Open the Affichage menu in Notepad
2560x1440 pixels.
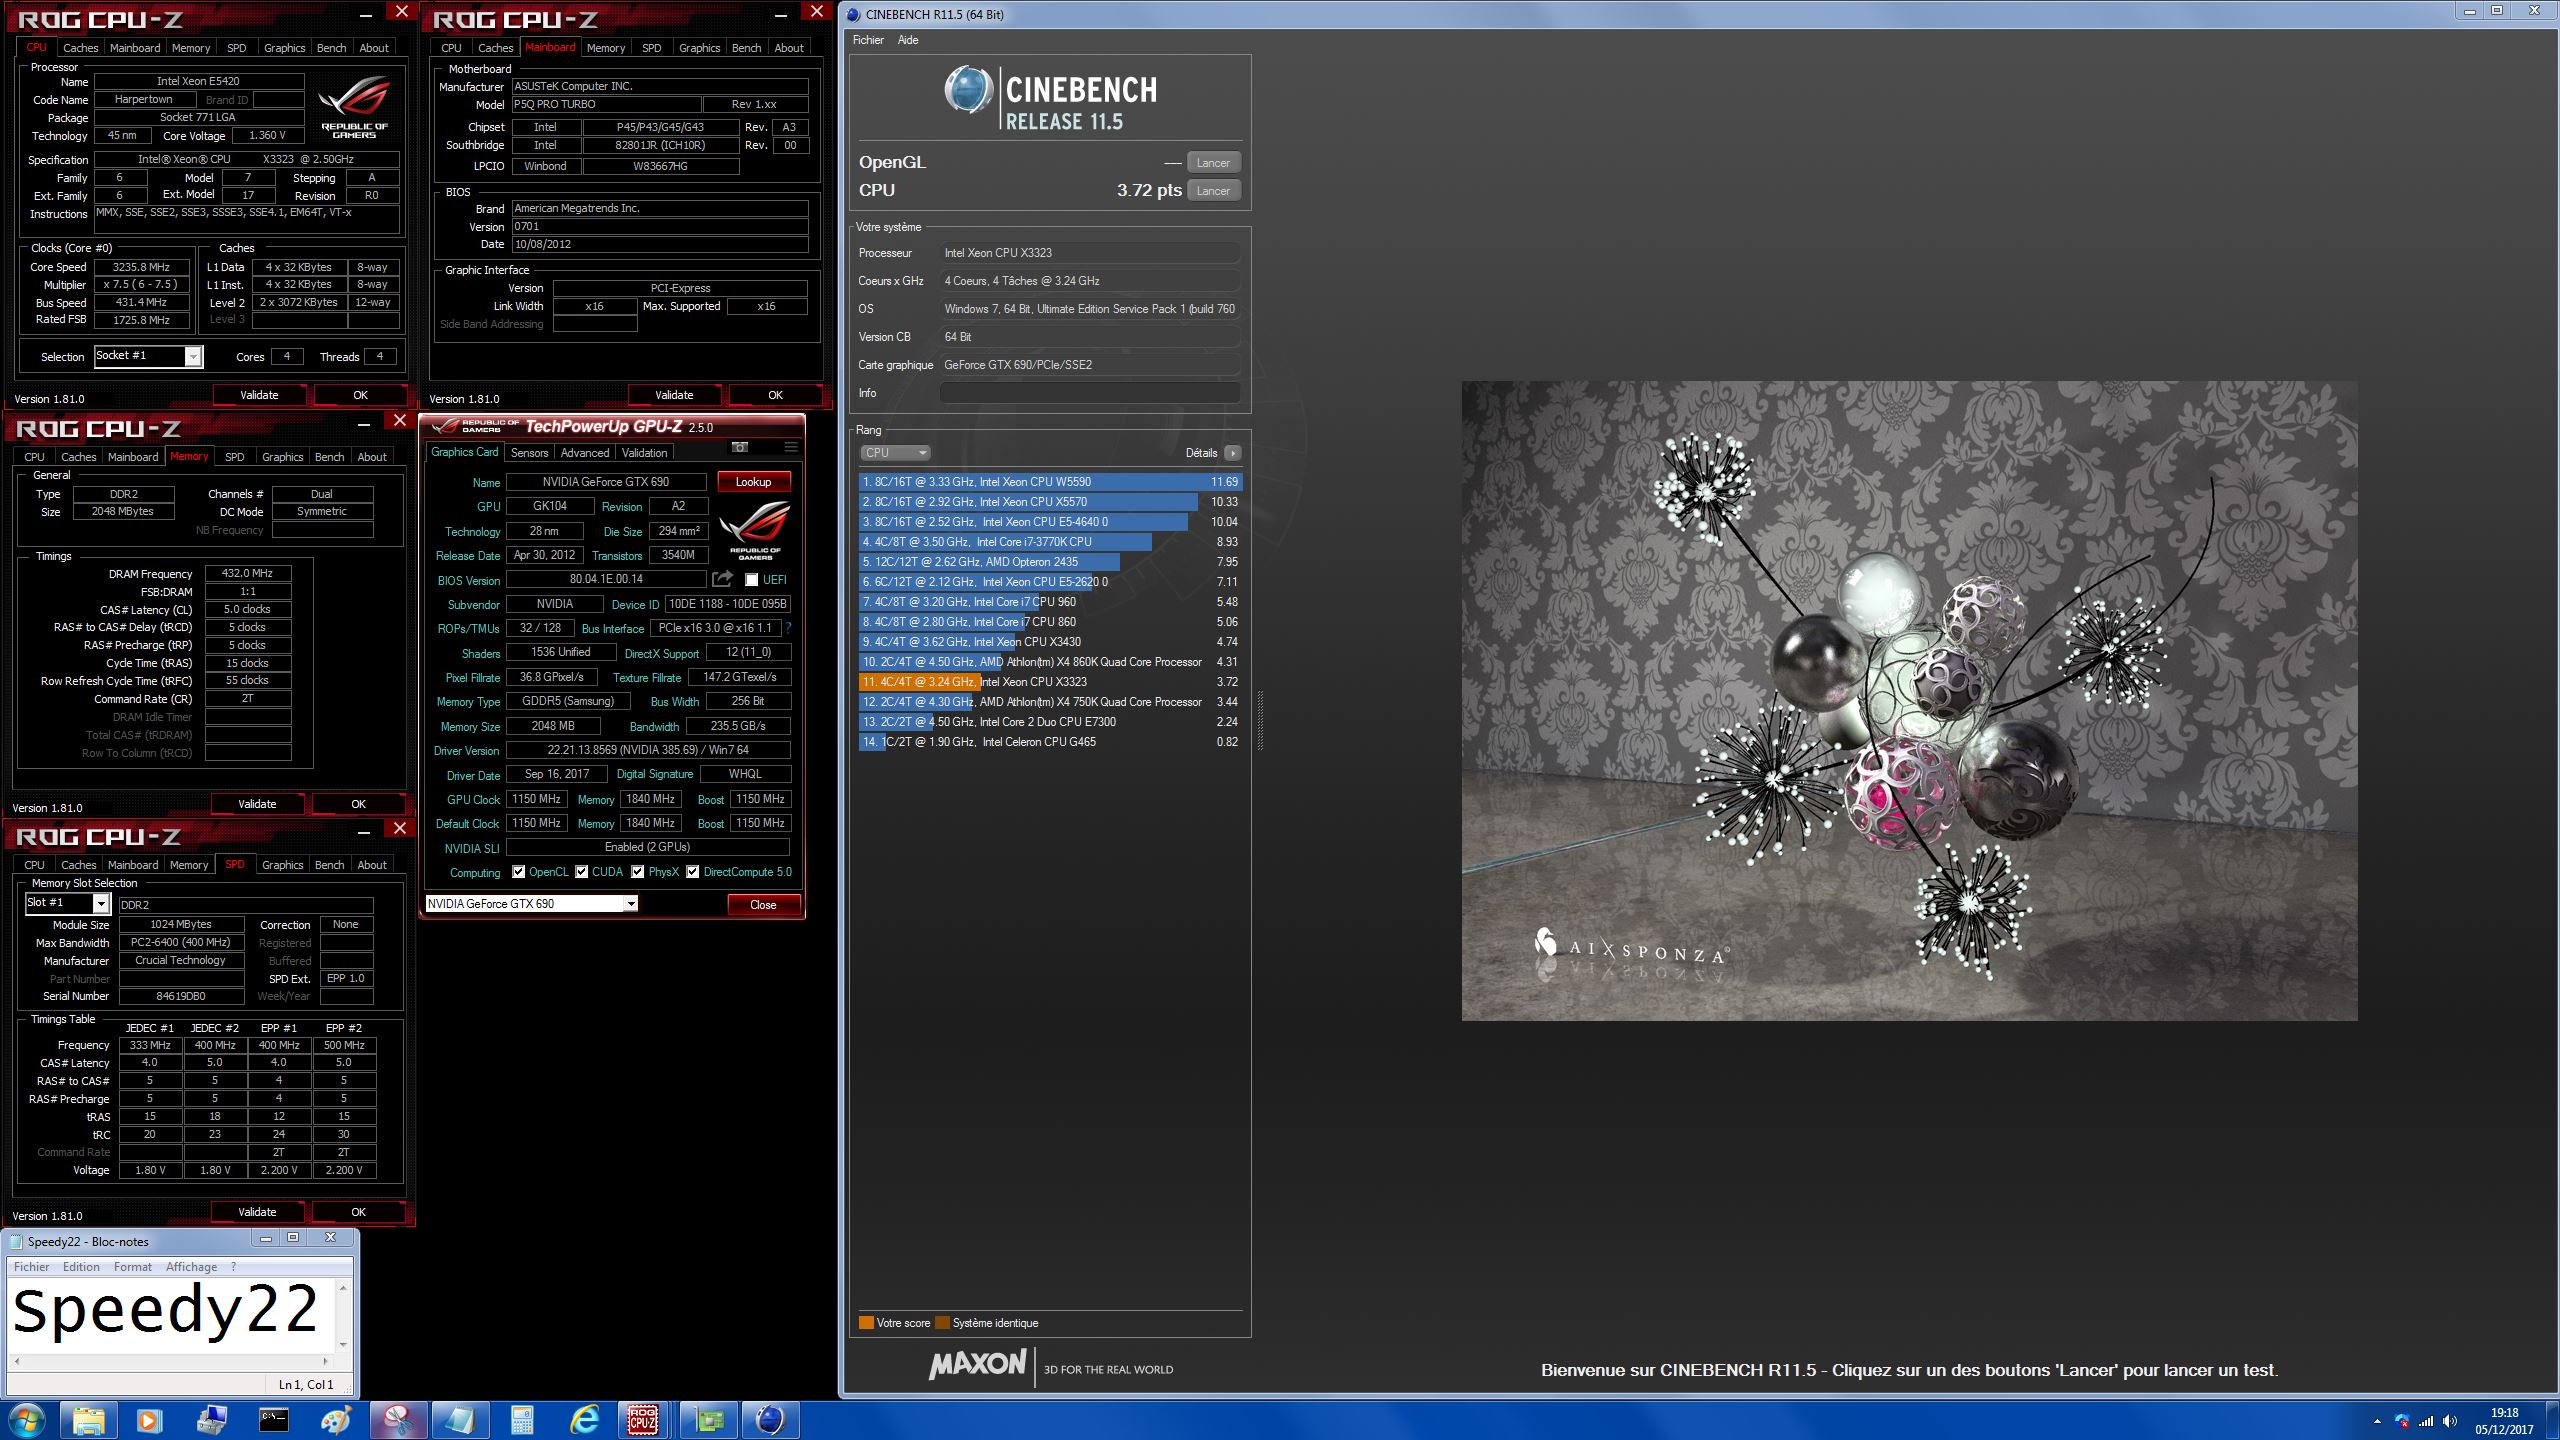coord(191,1267)
